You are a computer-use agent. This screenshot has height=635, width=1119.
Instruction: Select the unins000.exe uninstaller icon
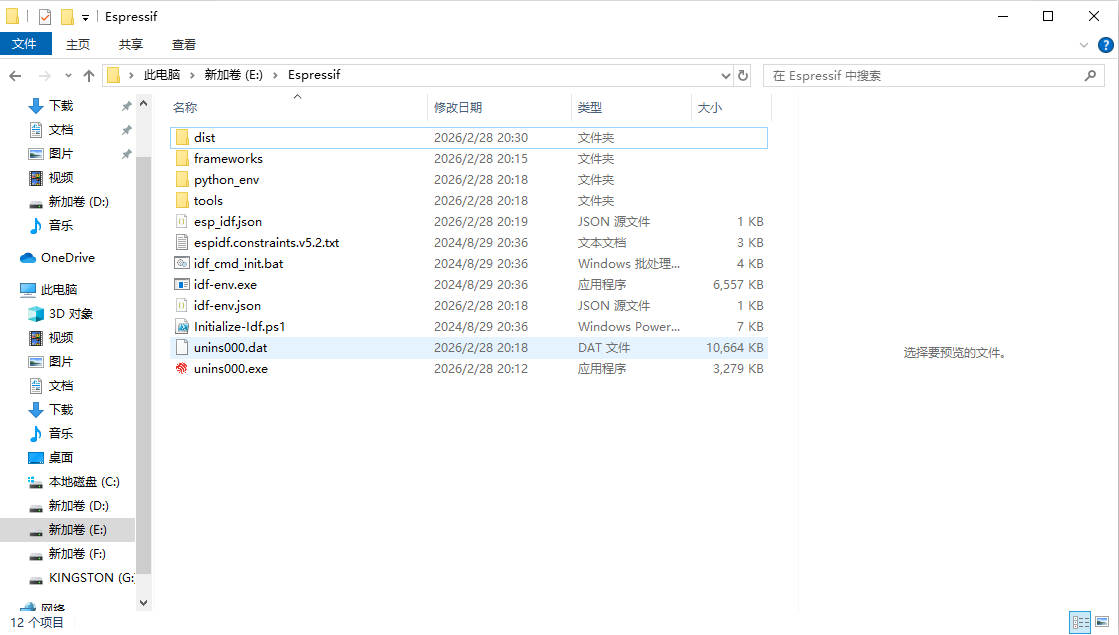pyautogui.click(x=182, y=369)
